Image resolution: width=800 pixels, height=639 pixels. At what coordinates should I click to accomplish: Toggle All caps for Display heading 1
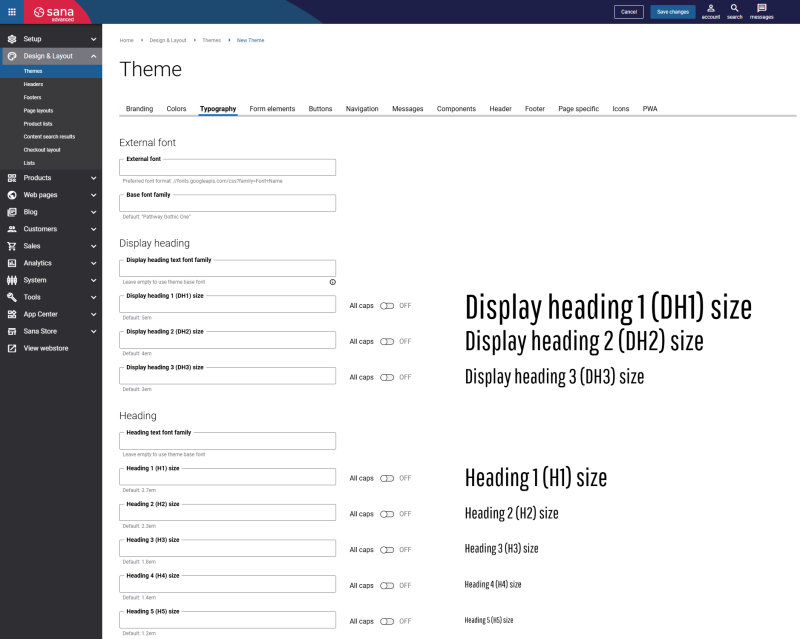tap(387, 306)
